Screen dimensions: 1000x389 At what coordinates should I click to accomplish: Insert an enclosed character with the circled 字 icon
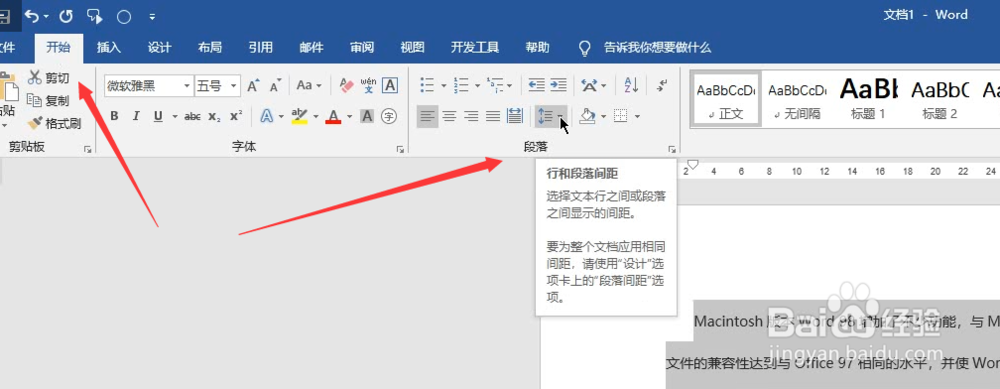point(389,116)
